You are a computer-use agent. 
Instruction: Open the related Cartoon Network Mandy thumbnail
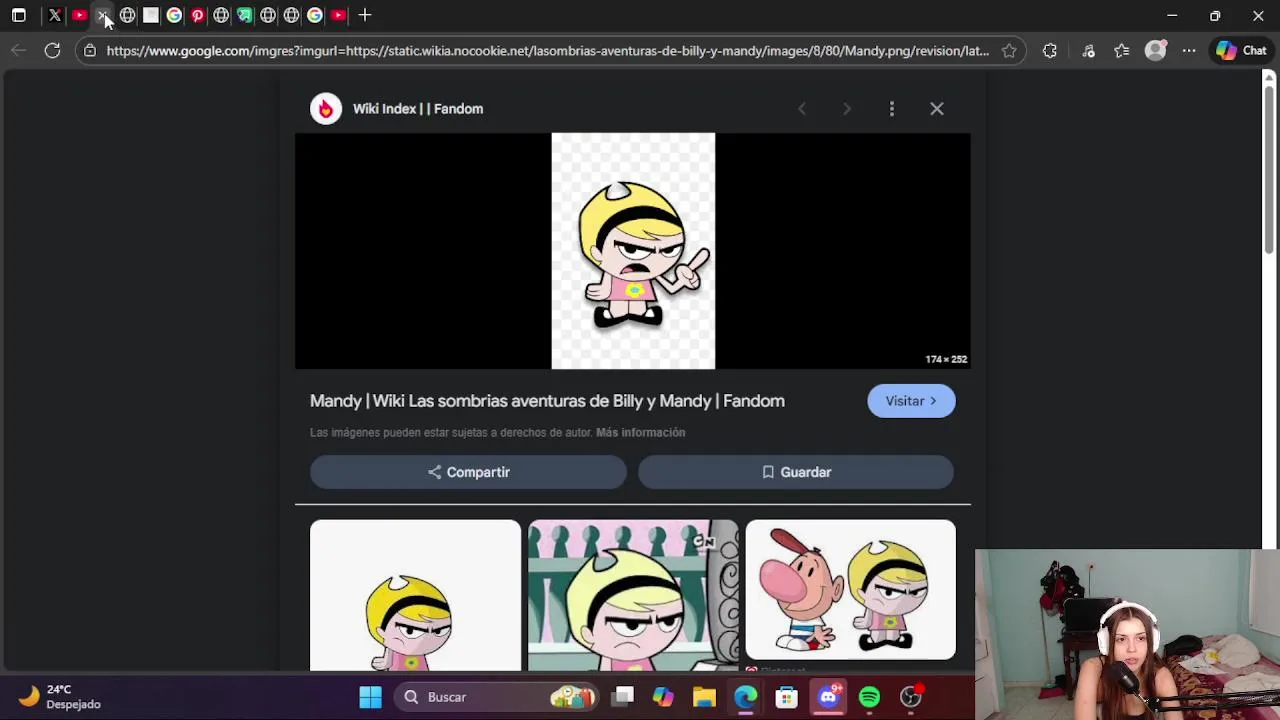(x=633, y=595)
